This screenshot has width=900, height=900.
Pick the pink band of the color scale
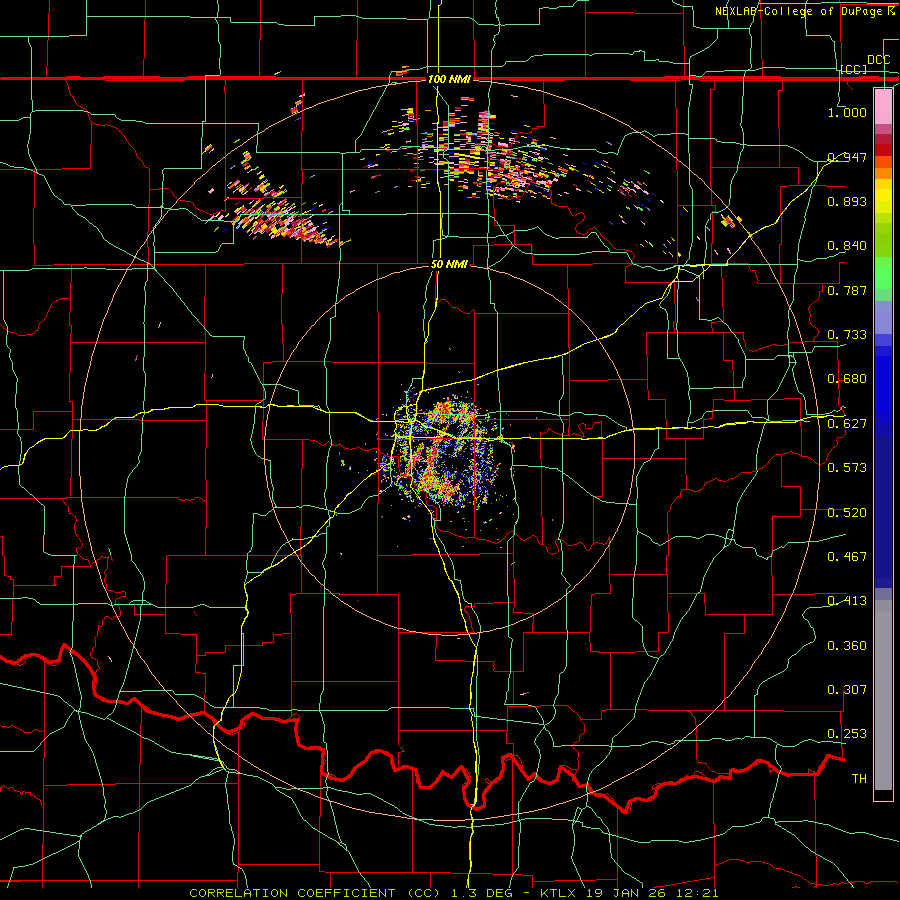(x=883, y=106)
